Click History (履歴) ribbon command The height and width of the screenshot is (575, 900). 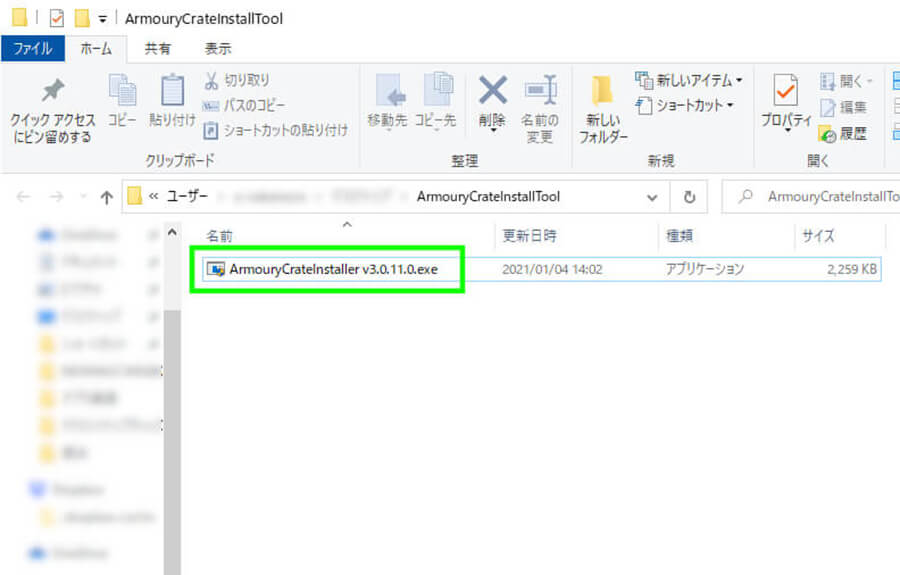pos(843,134)
